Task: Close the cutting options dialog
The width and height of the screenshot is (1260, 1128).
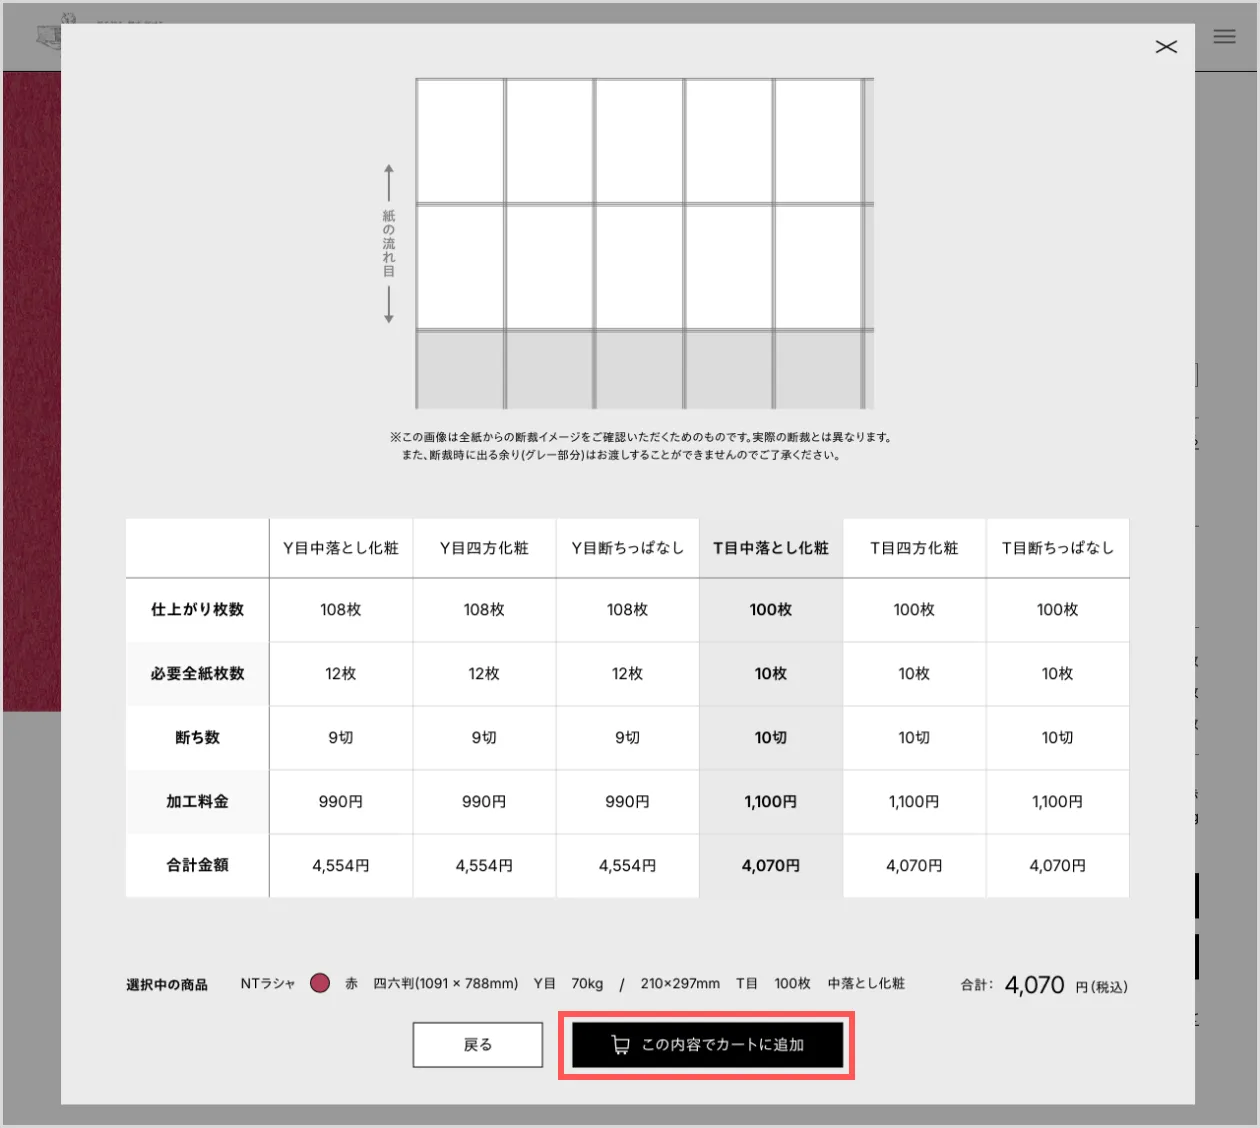Action: (1166, 47)
